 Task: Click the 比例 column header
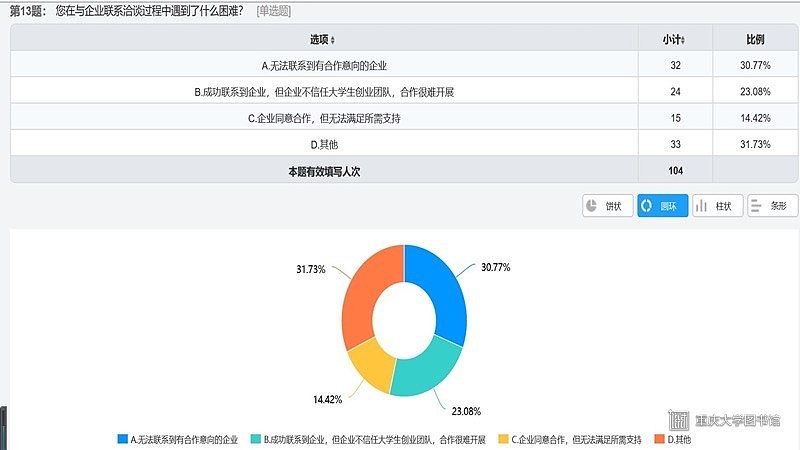pyautogui.click(x=755, y=40)
